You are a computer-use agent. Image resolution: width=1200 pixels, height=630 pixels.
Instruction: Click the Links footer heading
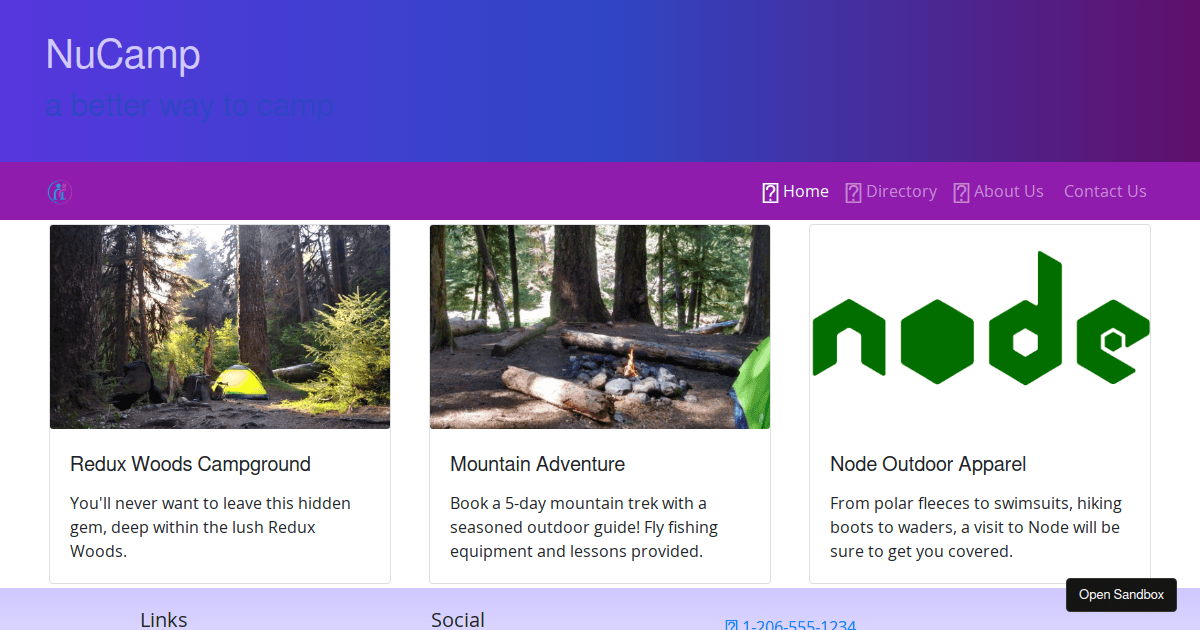pos(164,620)
